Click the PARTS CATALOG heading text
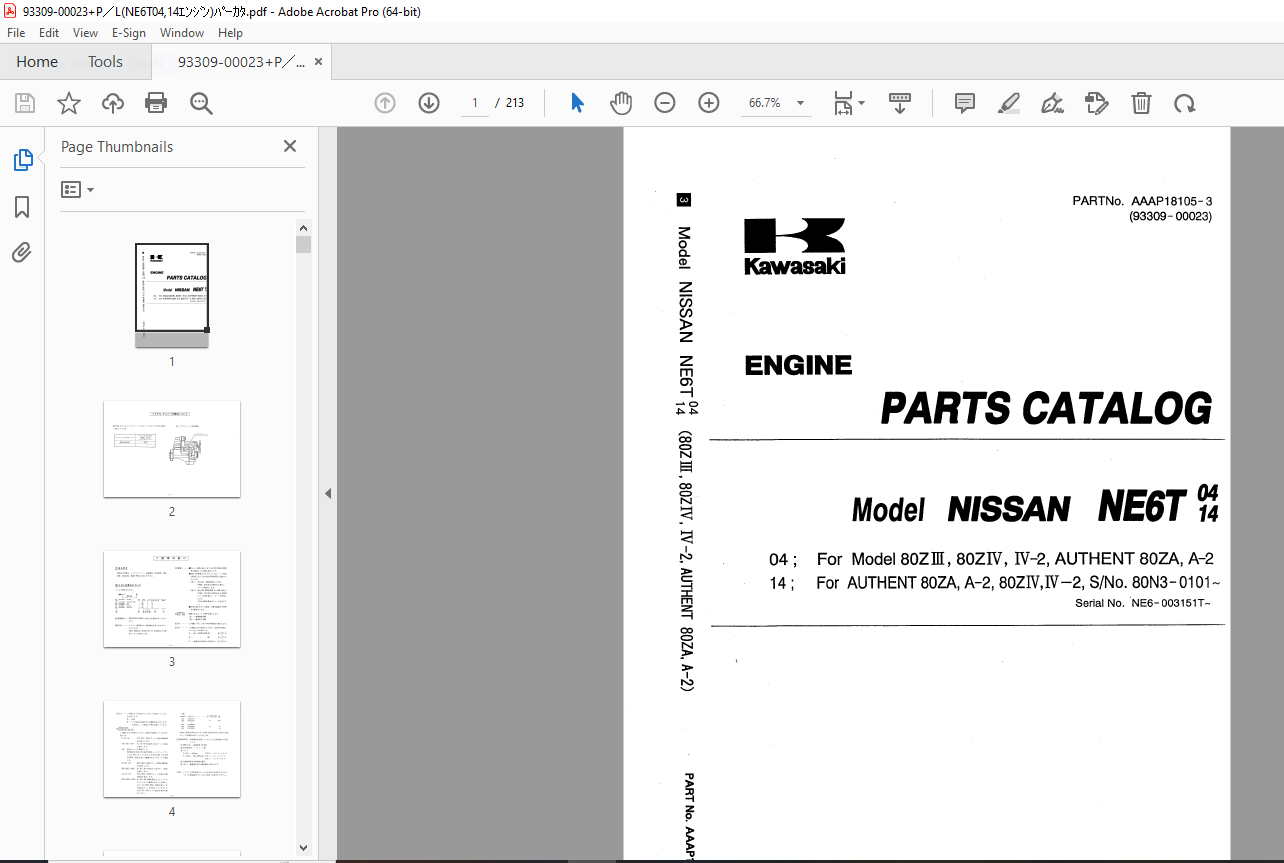 [1046, 409]
